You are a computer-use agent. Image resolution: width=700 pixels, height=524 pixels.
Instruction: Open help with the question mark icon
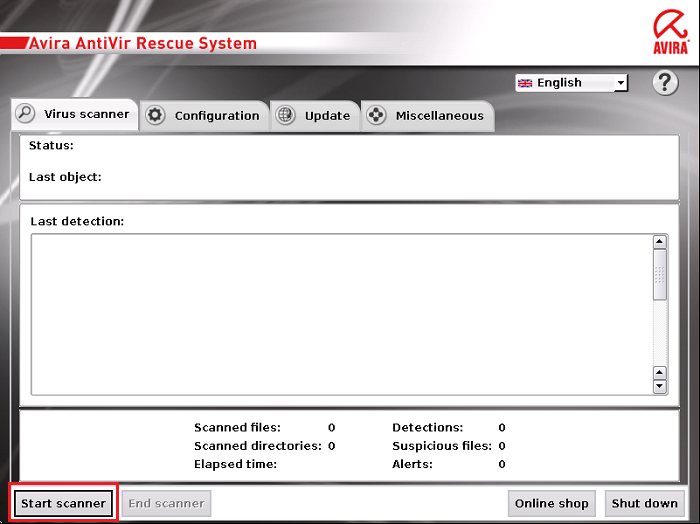pos(665,83)
